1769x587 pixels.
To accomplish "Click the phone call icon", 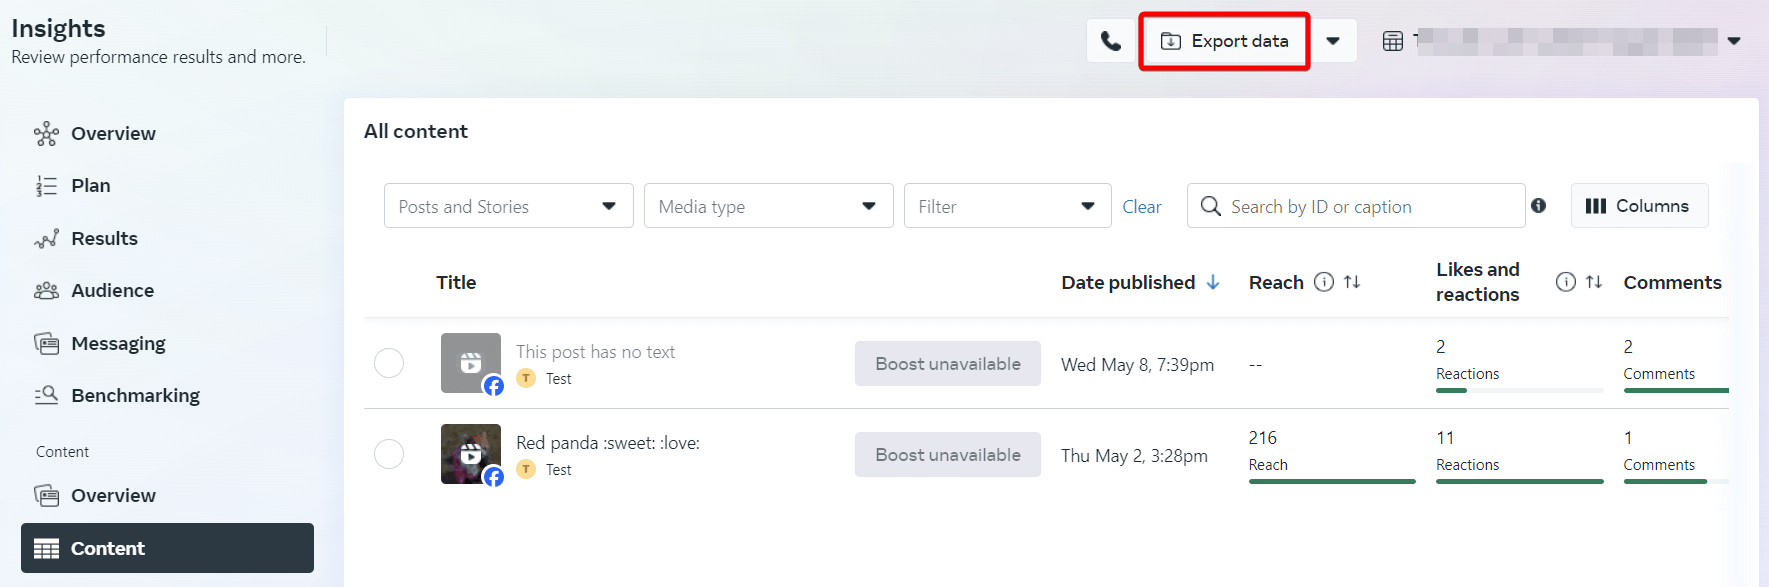I will (1110, 41).
